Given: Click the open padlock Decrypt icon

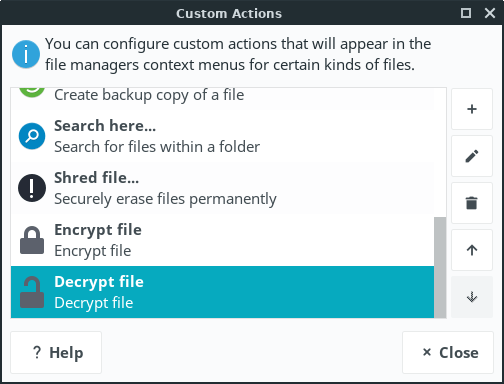Looking at the screenshot, I should [x=32, y=292].
